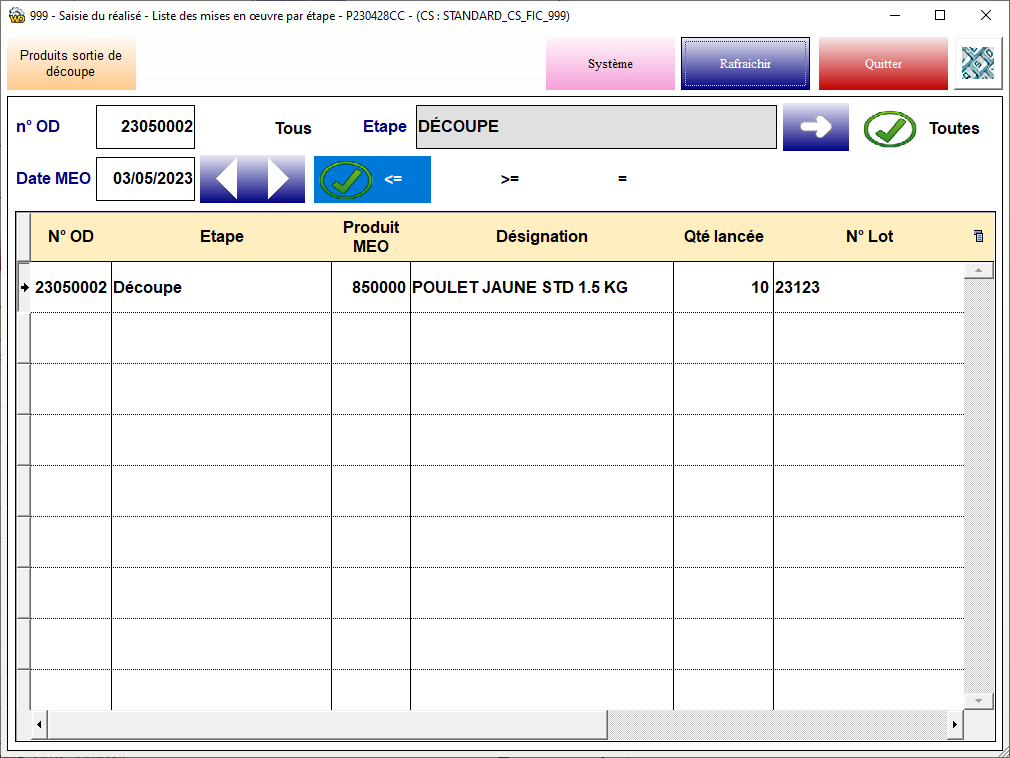Click the n° OD input field
This screenshot has height=758, width=1010.
[146, 127]
